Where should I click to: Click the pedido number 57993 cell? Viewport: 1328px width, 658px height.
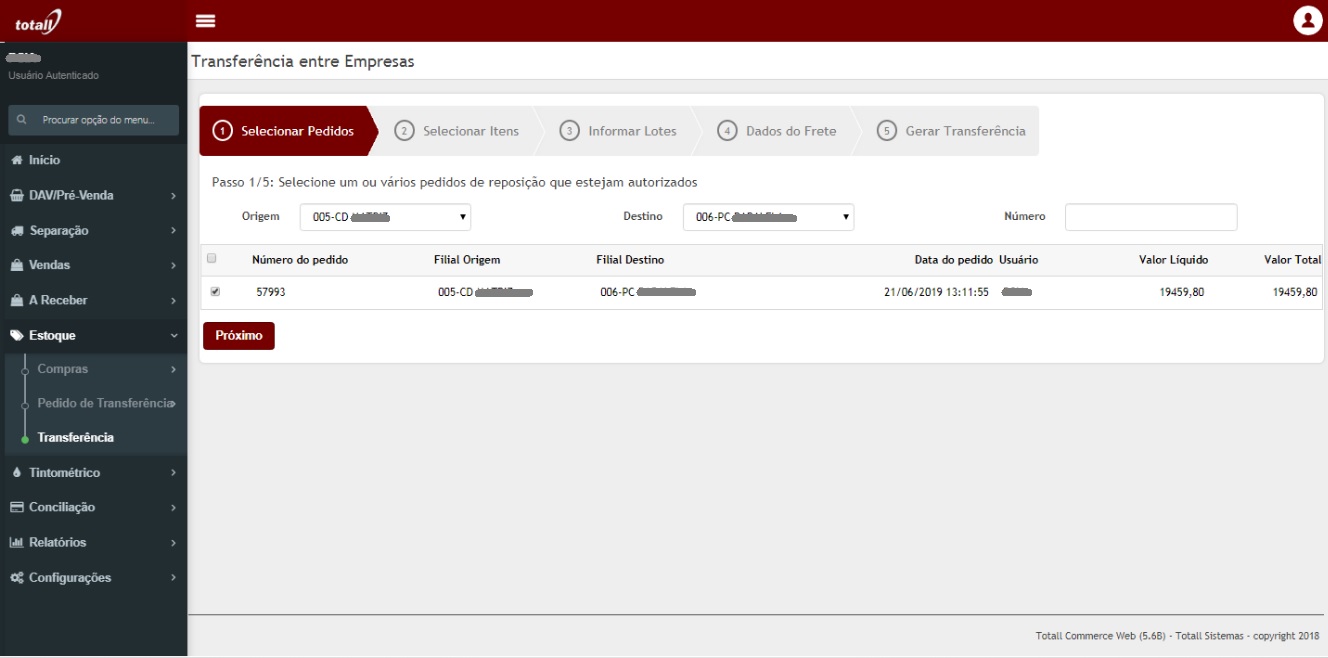[271, 293]
